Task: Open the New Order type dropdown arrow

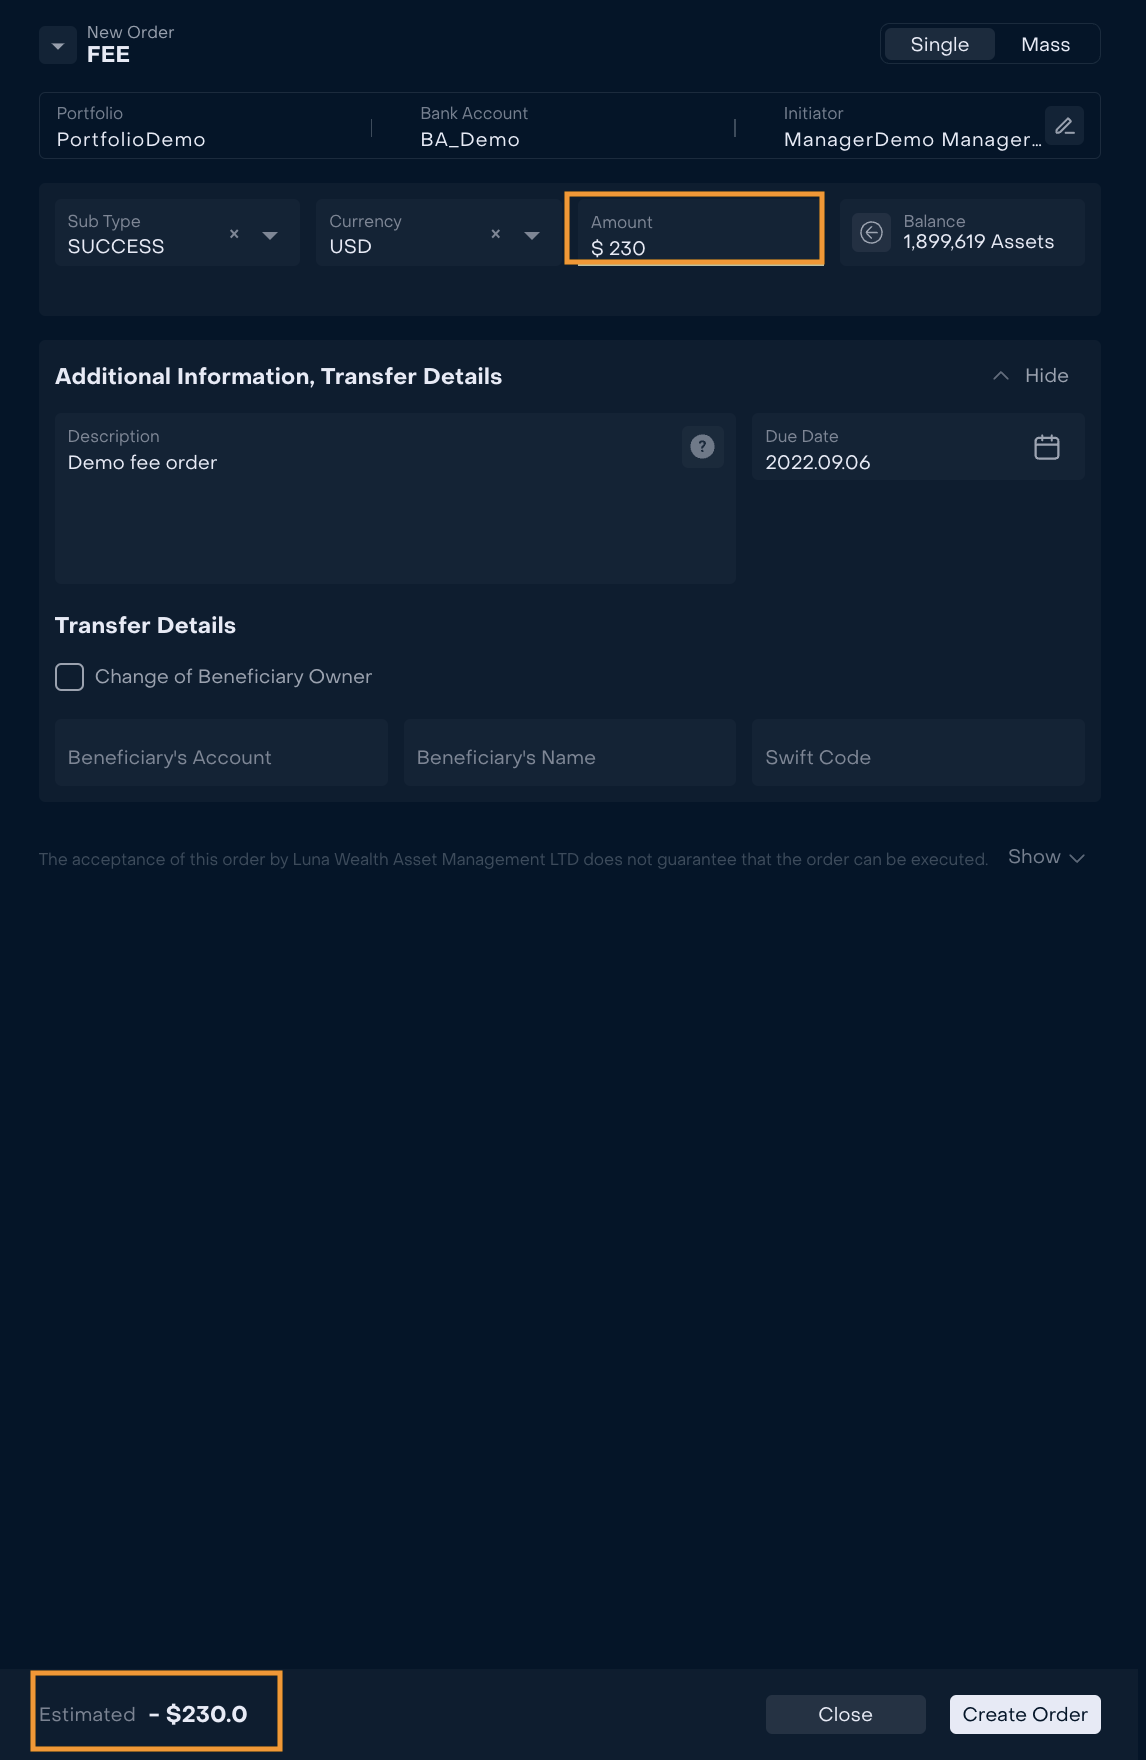Action: [x=58, y=45]
